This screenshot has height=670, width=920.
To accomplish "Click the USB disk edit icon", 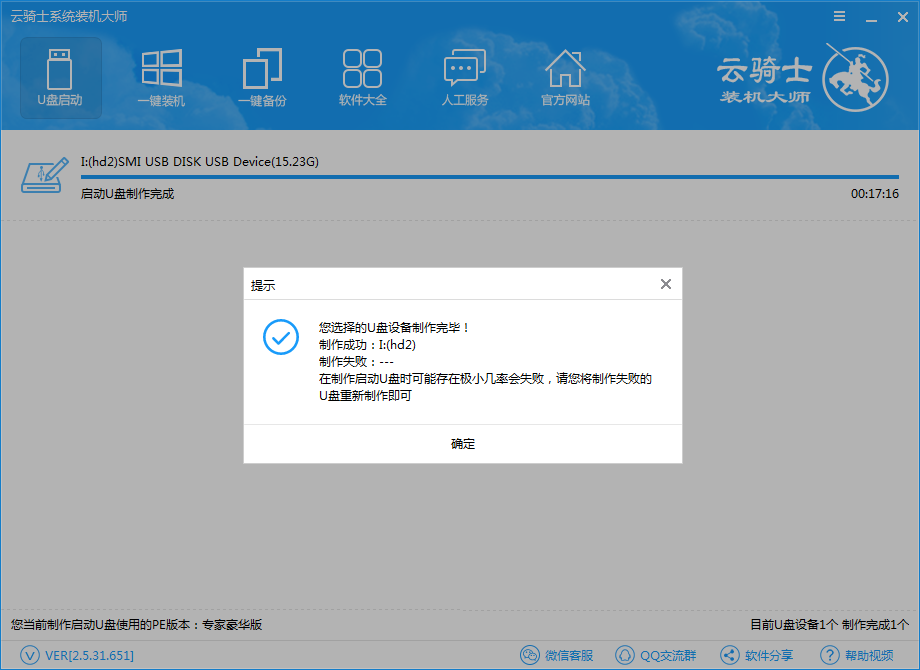I will pos(45,175).
